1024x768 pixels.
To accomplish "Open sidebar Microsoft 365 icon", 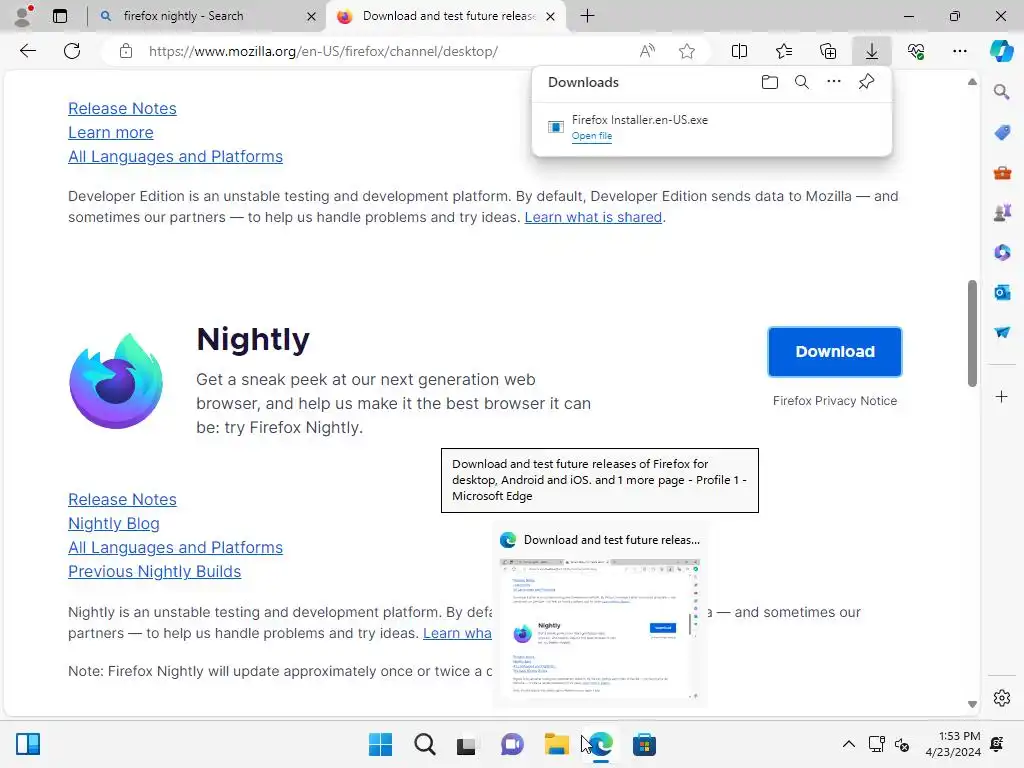I will tap(1002, 253).
